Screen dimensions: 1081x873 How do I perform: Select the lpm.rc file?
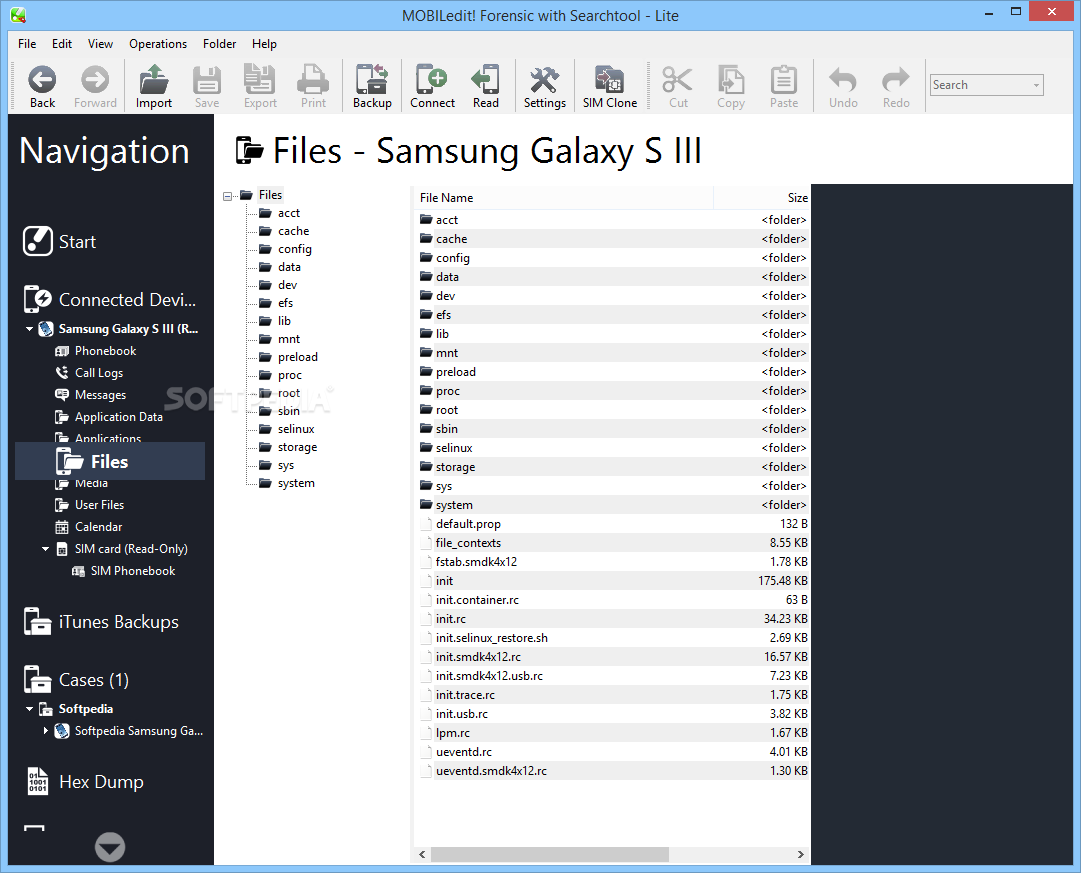pos(612,732)
